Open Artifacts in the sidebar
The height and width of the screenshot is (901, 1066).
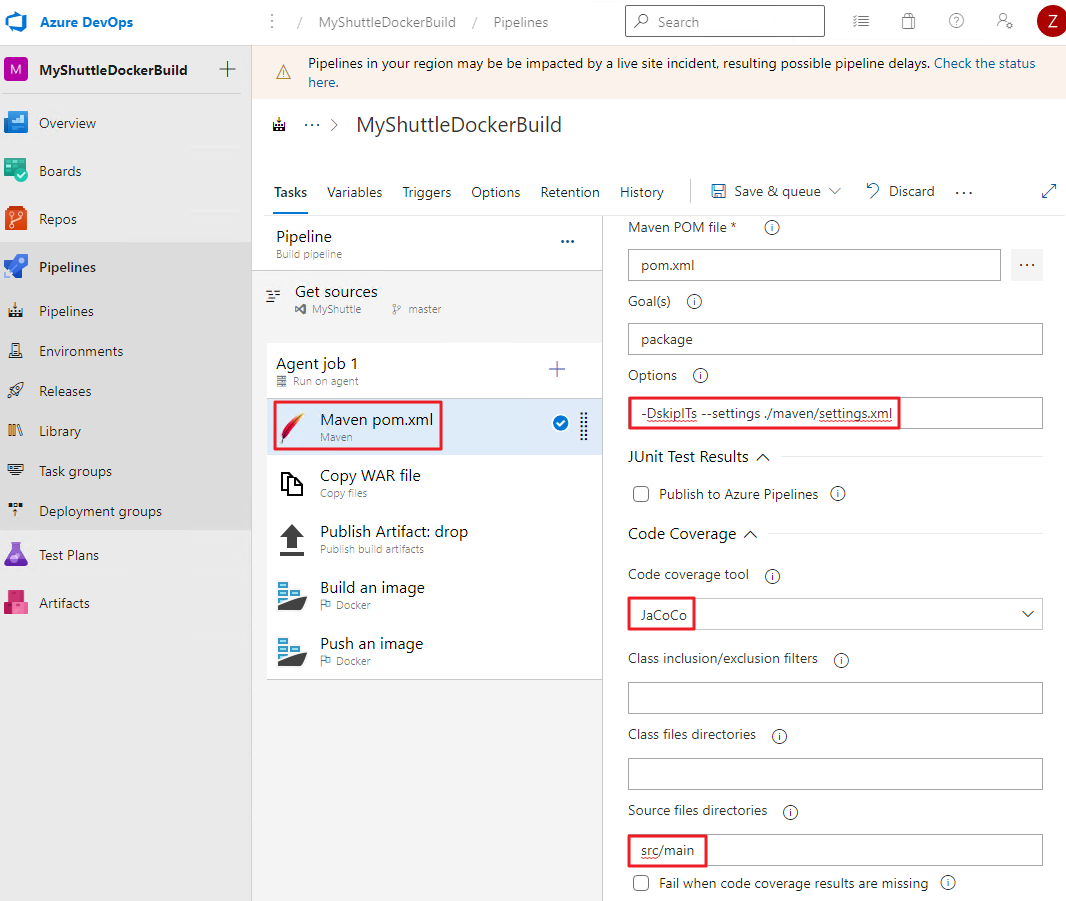point(64,603)
